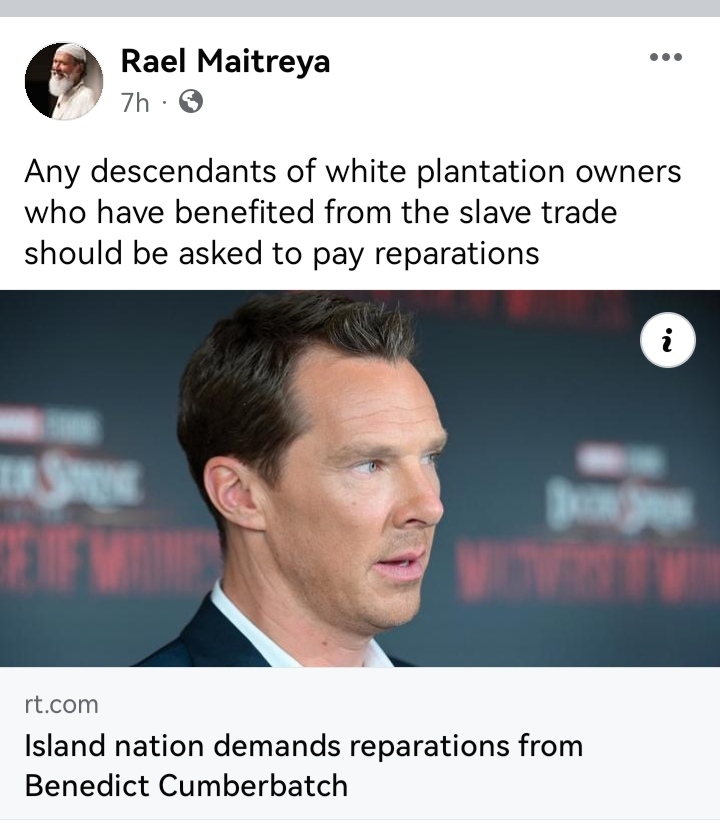The height and width of the screenshot is (823, 720).
Task: Open the post via the 7h timestamp
Action: [135, 102]
